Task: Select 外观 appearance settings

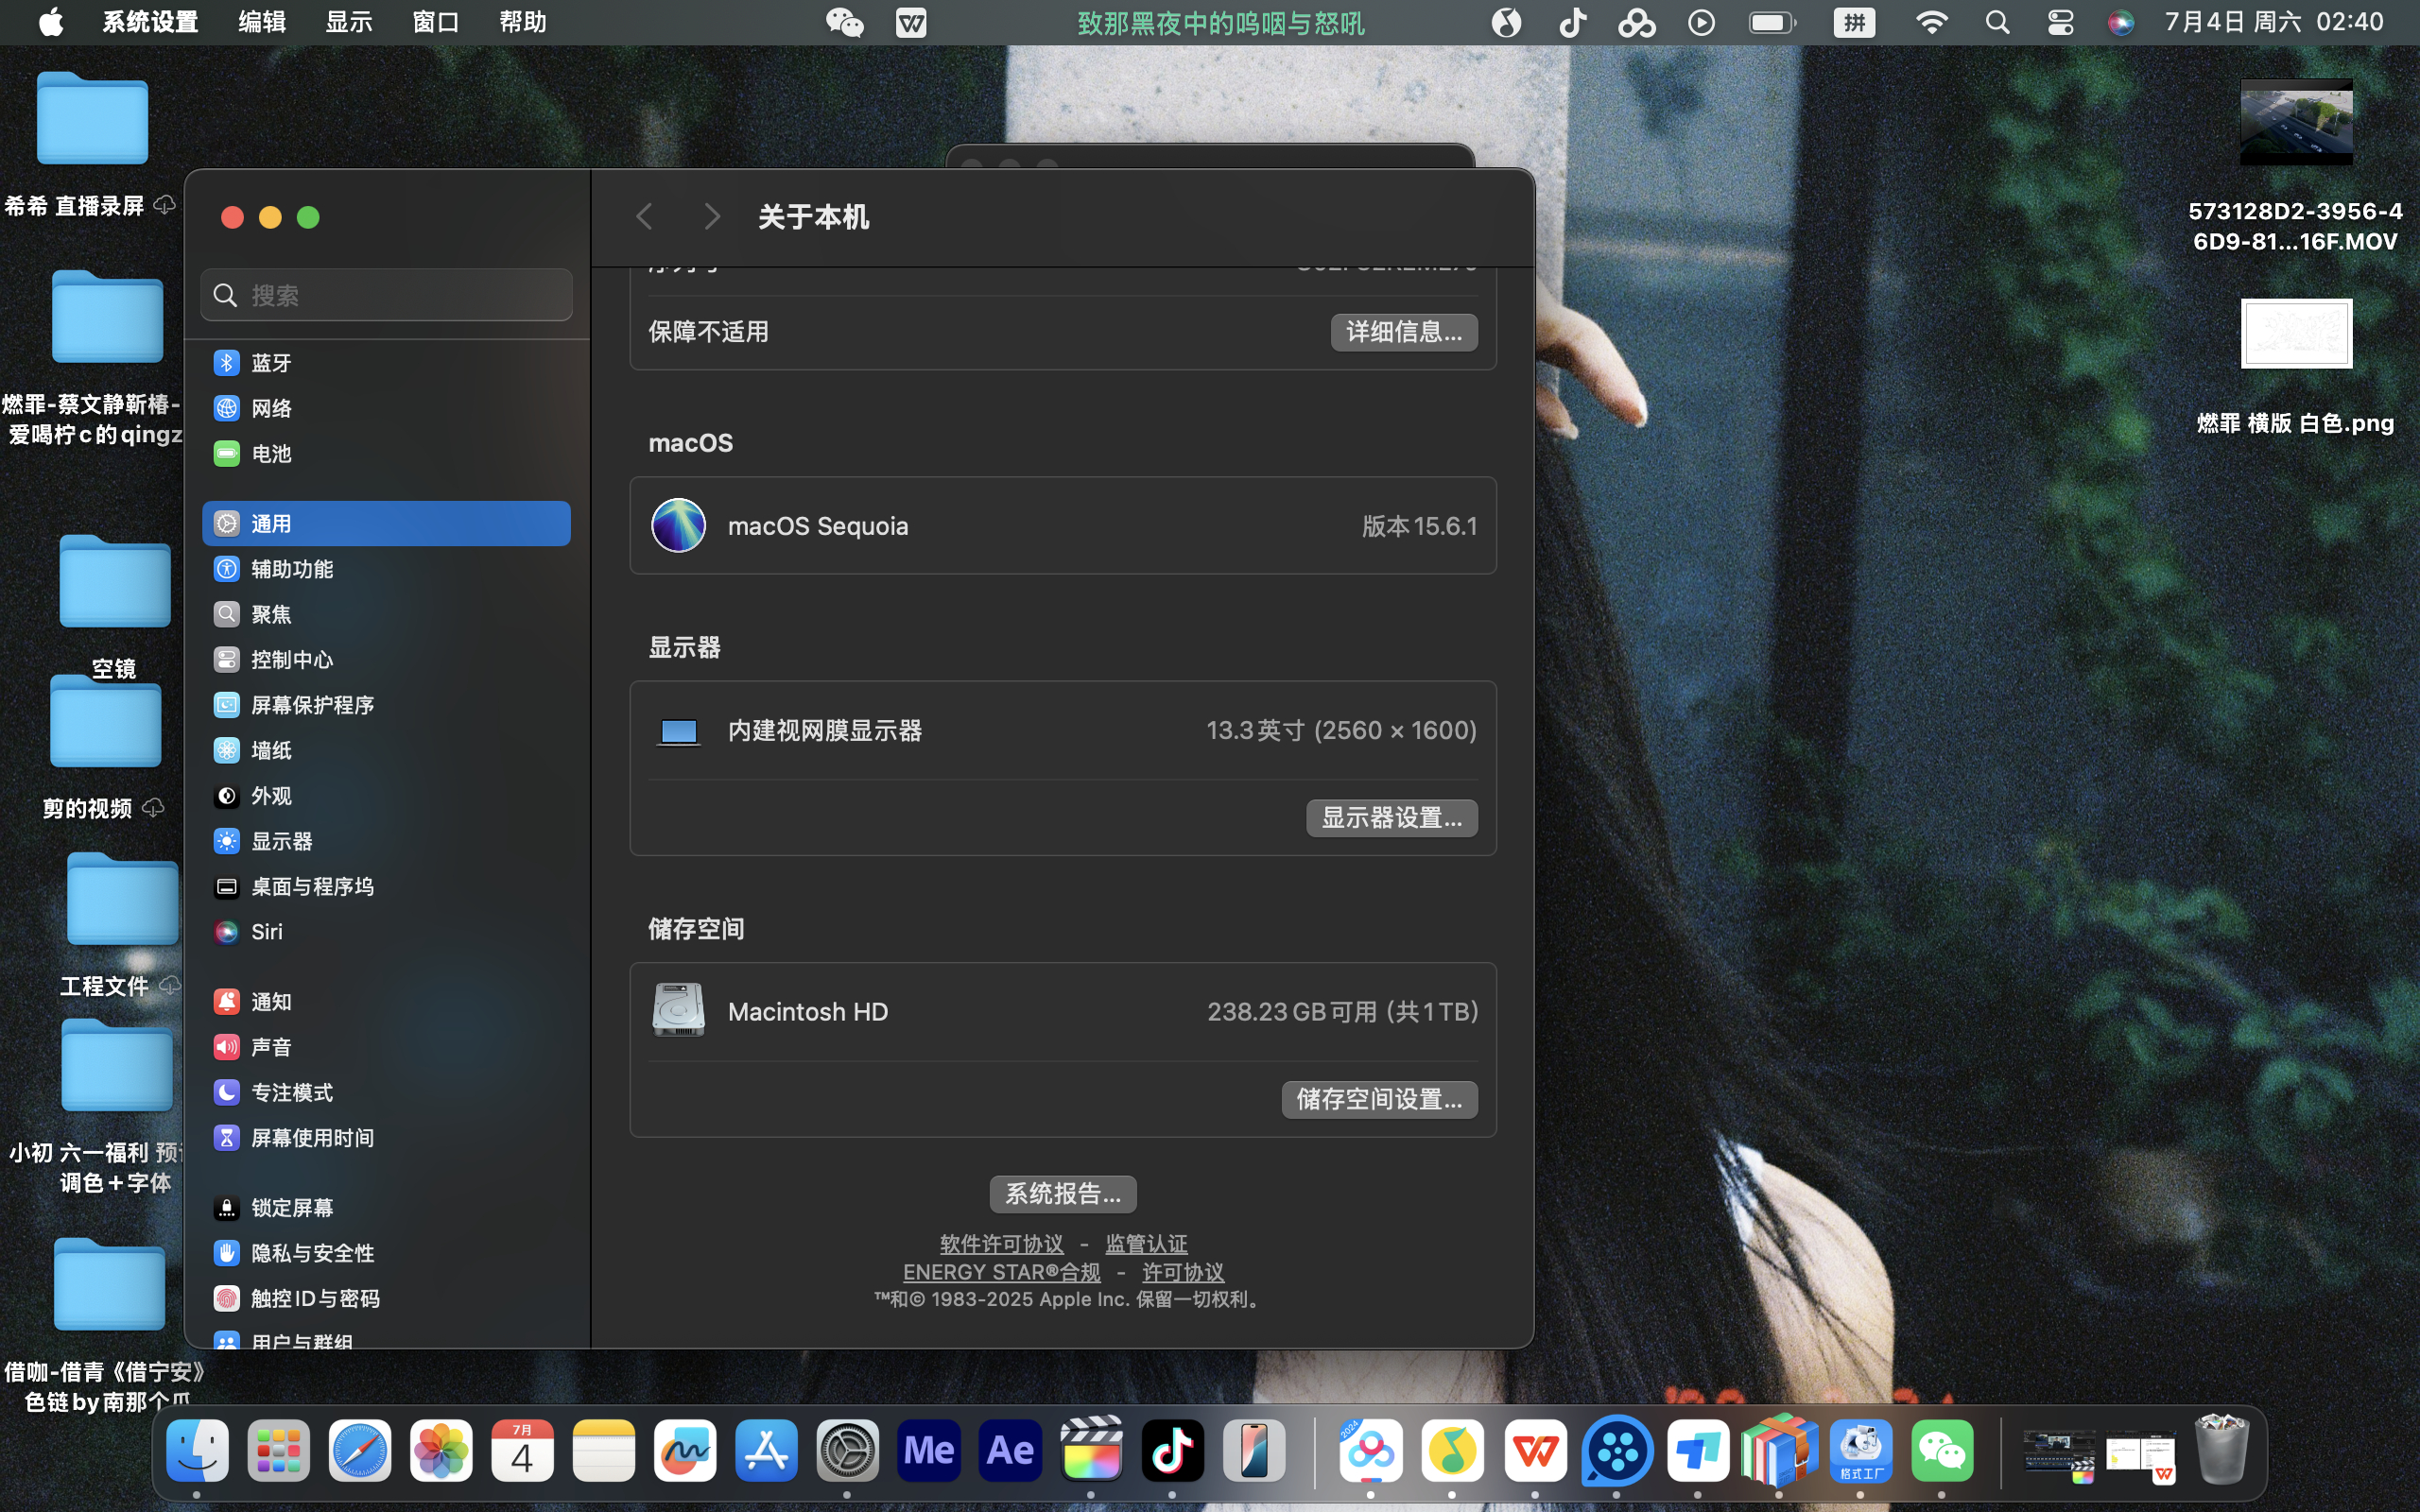Action: pos(386,796)
